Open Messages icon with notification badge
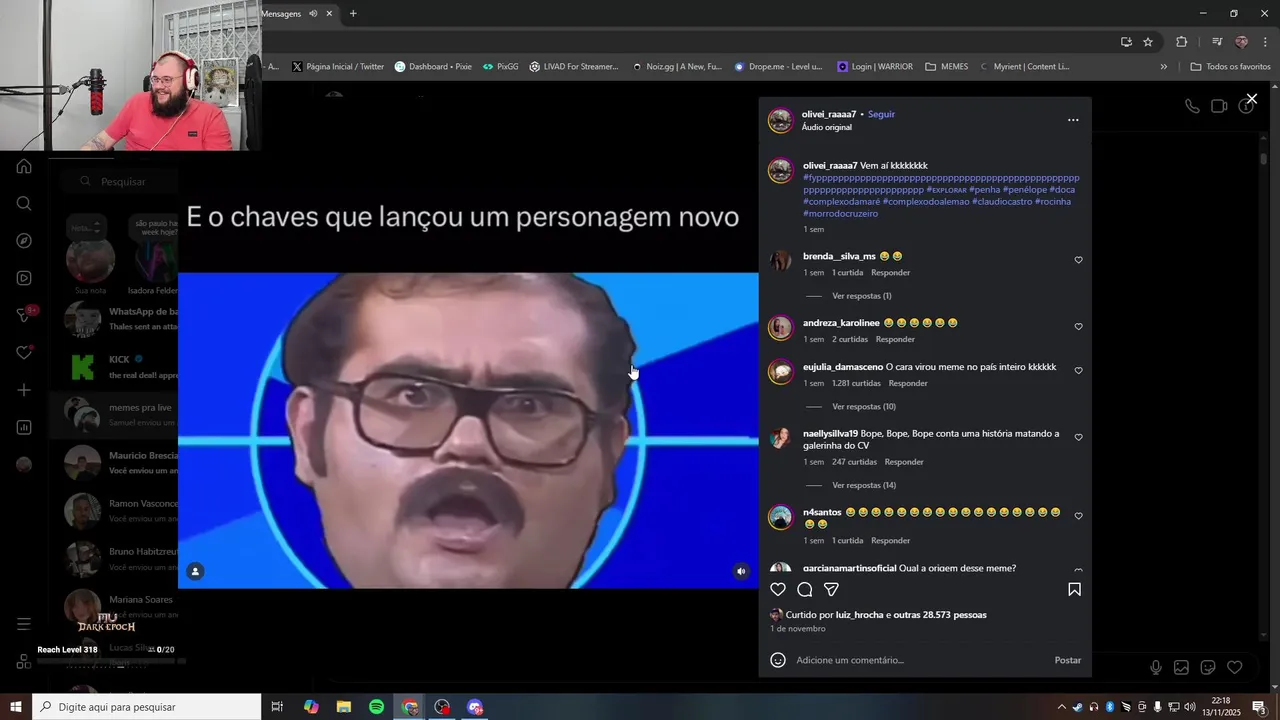This screenshot has height=720, width=1280. click(24, 315)
